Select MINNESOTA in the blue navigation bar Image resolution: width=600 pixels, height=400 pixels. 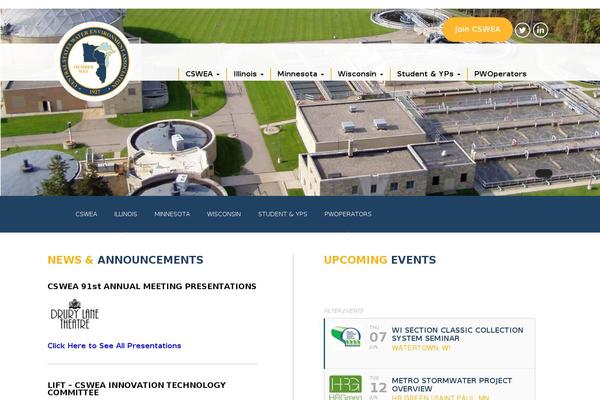[x=172, y=214]
